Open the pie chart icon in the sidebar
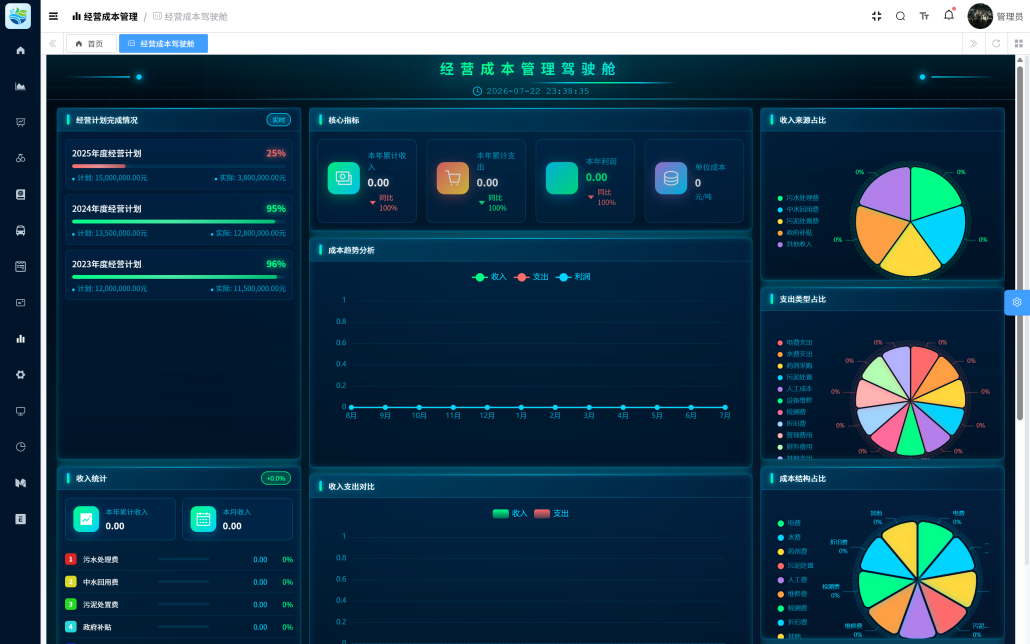Screen dimensions: 1030x644 [x=20, y=447]
